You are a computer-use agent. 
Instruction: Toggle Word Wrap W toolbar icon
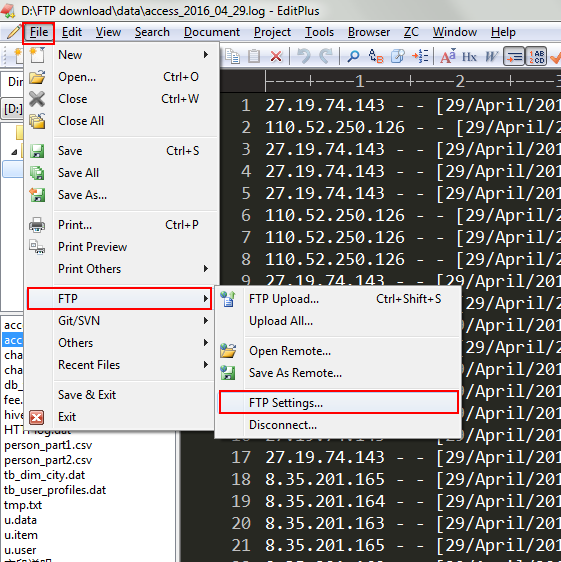click(x=491, y=56)
